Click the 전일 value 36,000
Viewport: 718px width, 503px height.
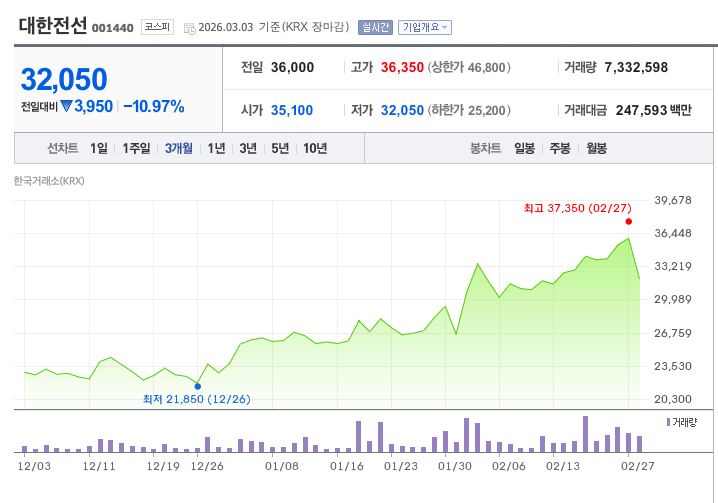tap(292, 68)
